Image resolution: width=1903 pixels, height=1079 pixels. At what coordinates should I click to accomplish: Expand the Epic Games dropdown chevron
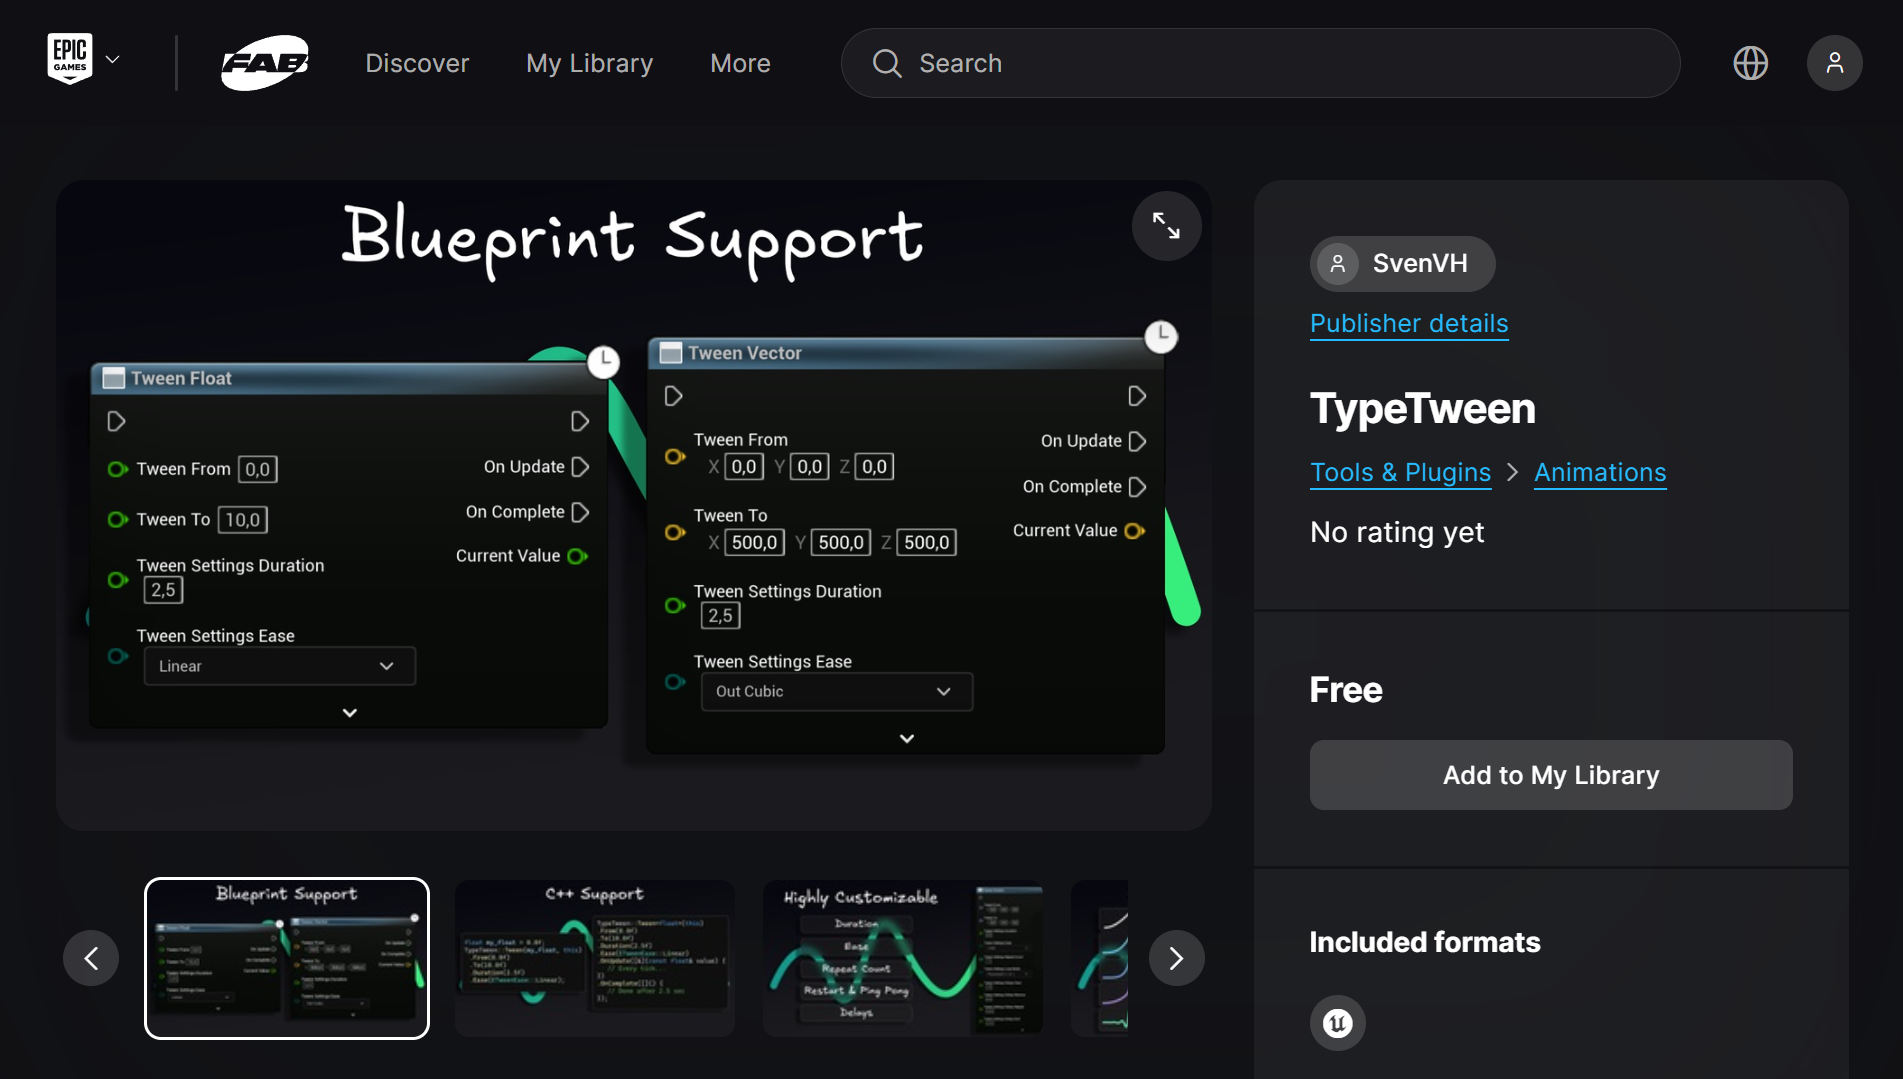click(x=113, y=60)
